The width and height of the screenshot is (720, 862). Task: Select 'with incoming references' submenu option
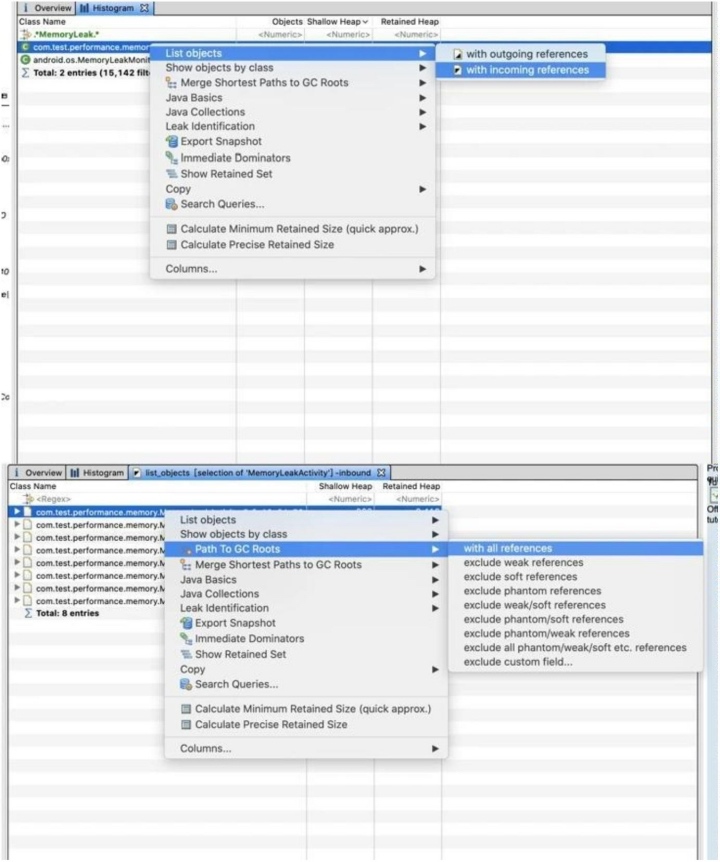[527, 70]
